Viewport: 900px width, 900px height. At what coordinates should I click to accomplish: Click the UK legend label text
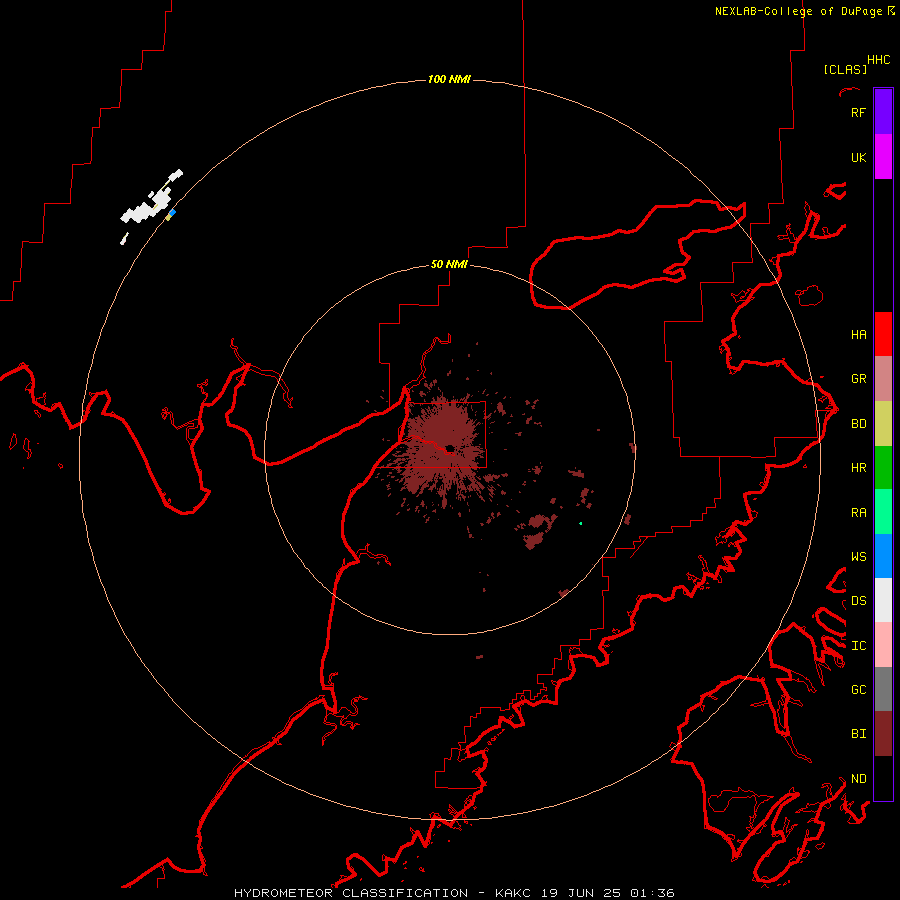point(858,157)
